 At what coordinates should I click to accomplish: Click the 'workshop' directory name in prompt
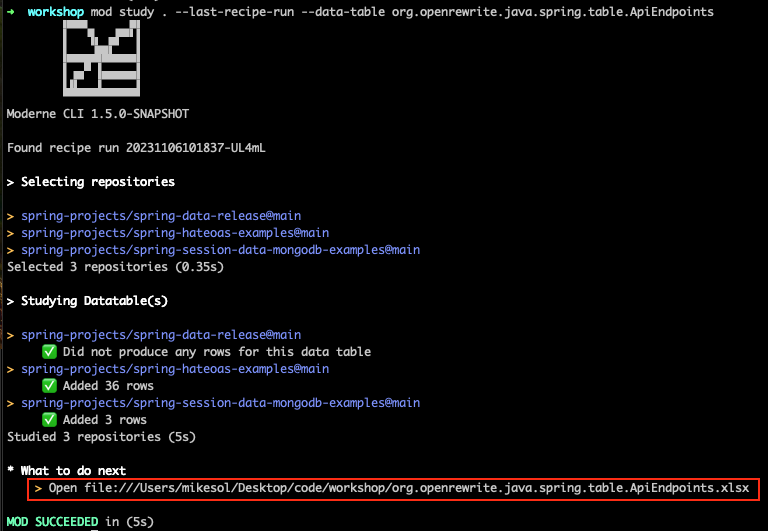[55, 12]
